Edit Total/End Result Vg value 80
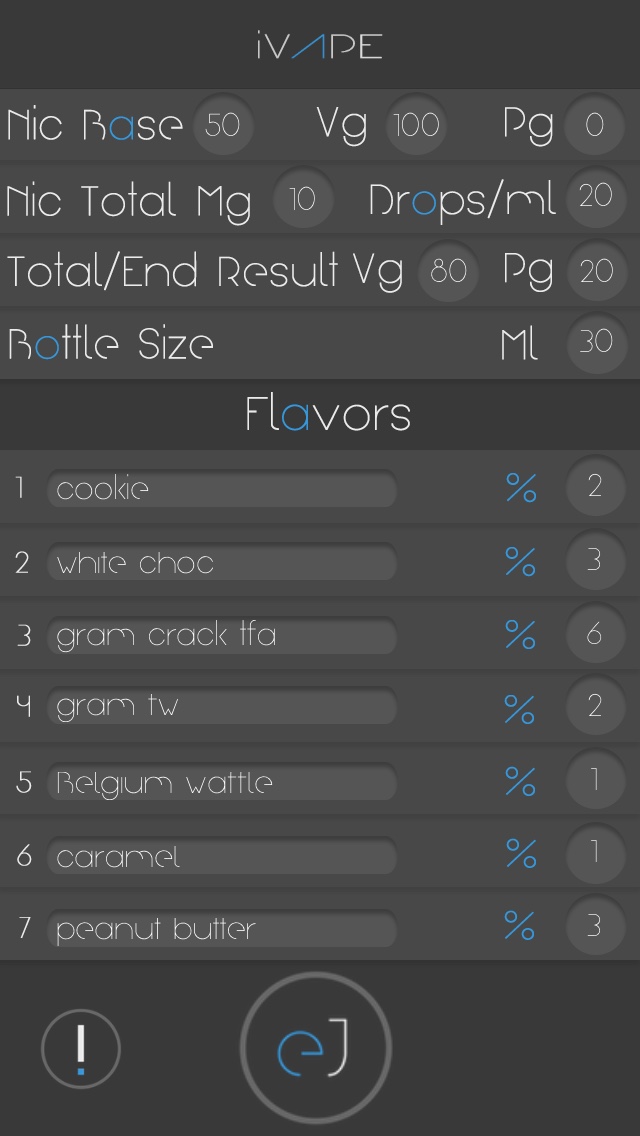Screen dimensions: 640x1136 coord(448,271)
